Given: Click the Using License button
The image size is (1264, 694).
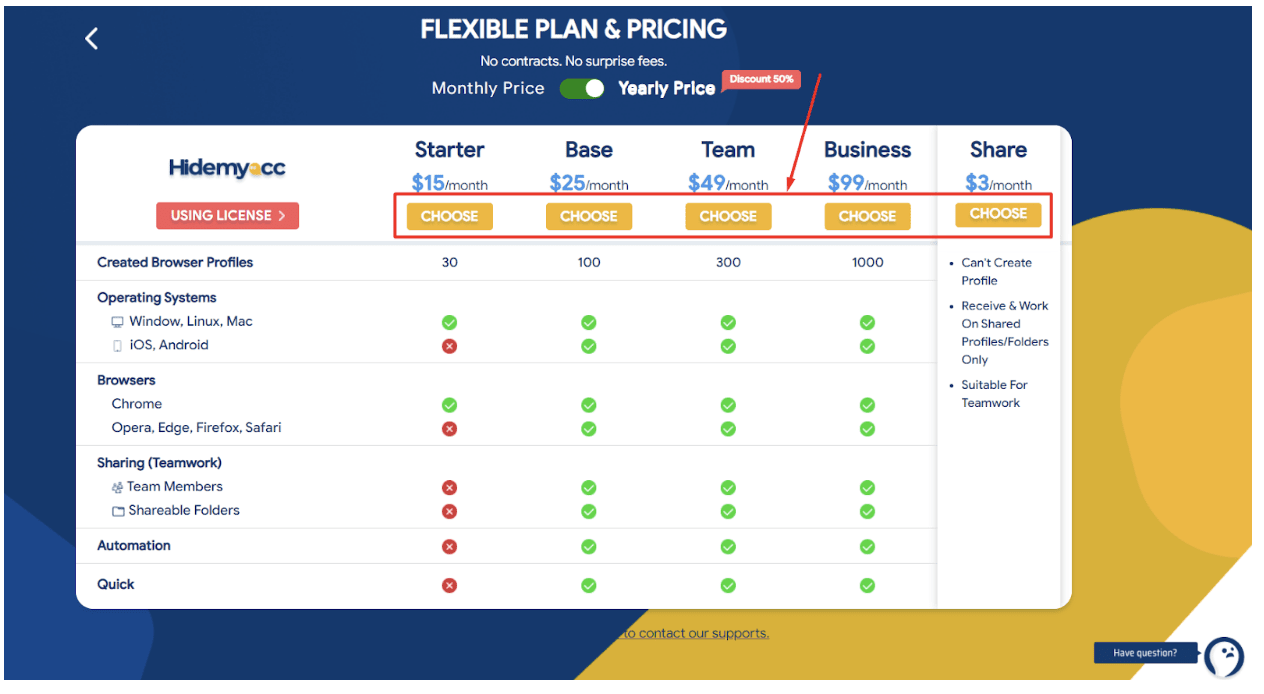Looking at the screenshot, I should 227,215.
